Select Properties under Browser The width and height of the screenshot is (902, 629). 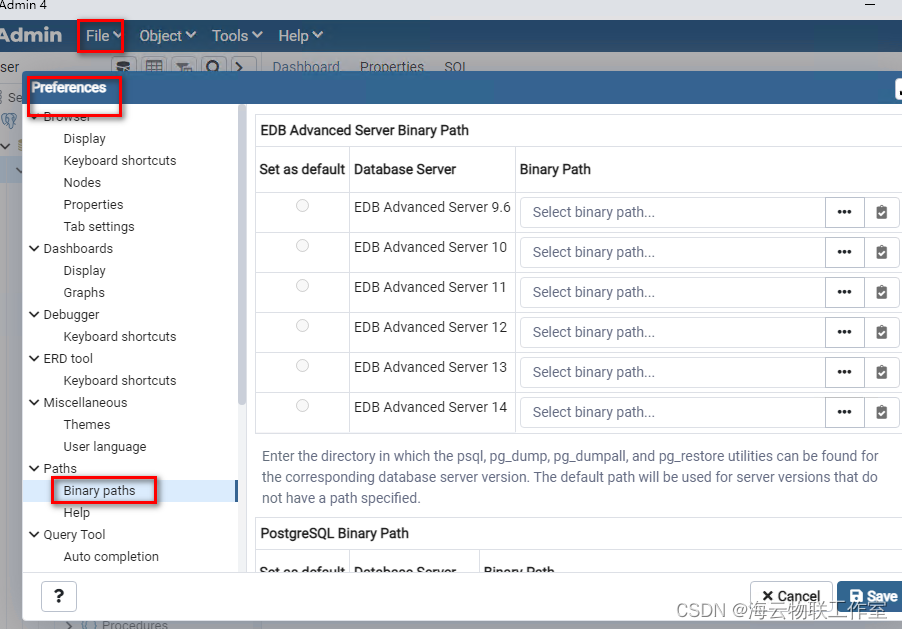[x=93, y=204]
